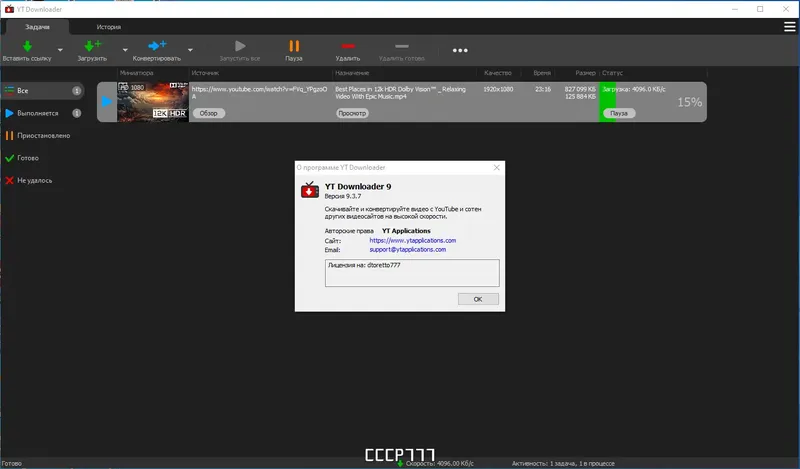800x469 pixels.
Task: Click the Время column header
Action: click(542, 73)
